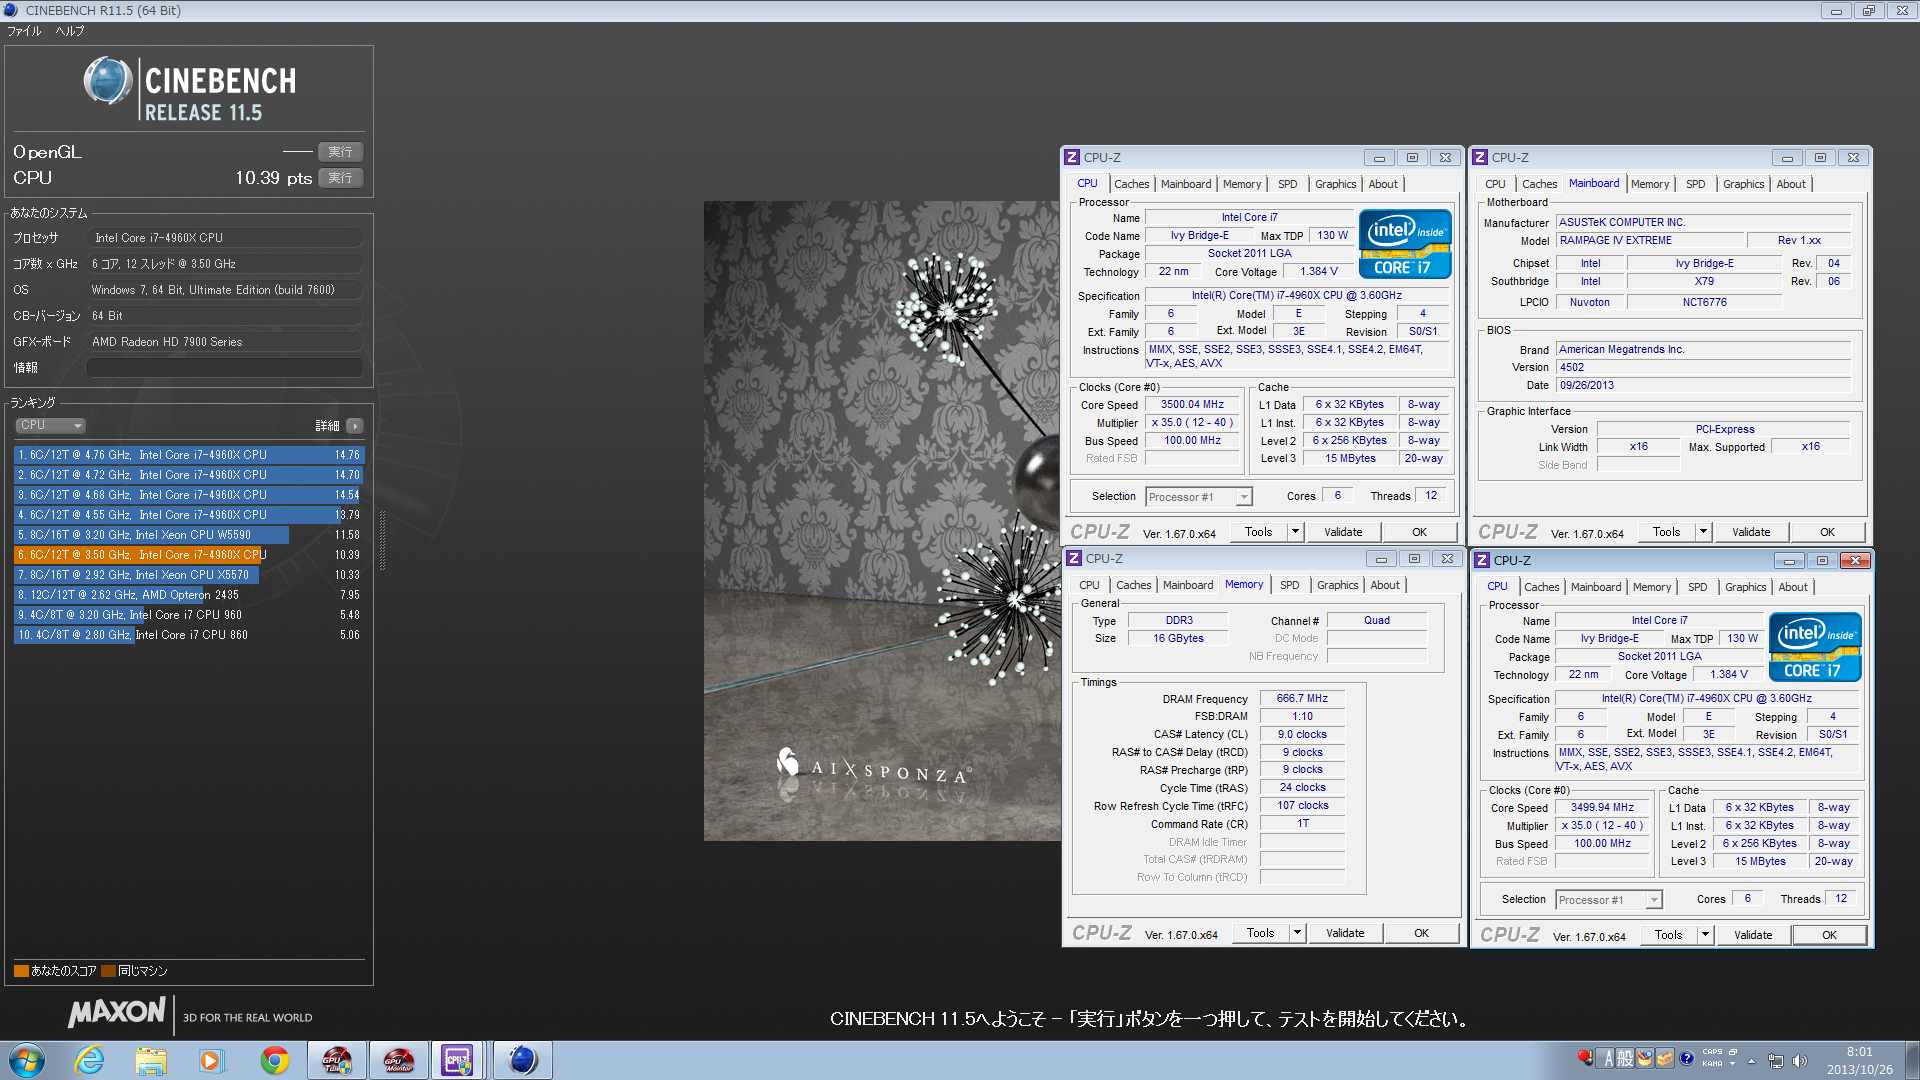Click the GPU Tweak taskbar icon
This screenshot has width=1920, height=1080.
click(x=337, y=1060)
